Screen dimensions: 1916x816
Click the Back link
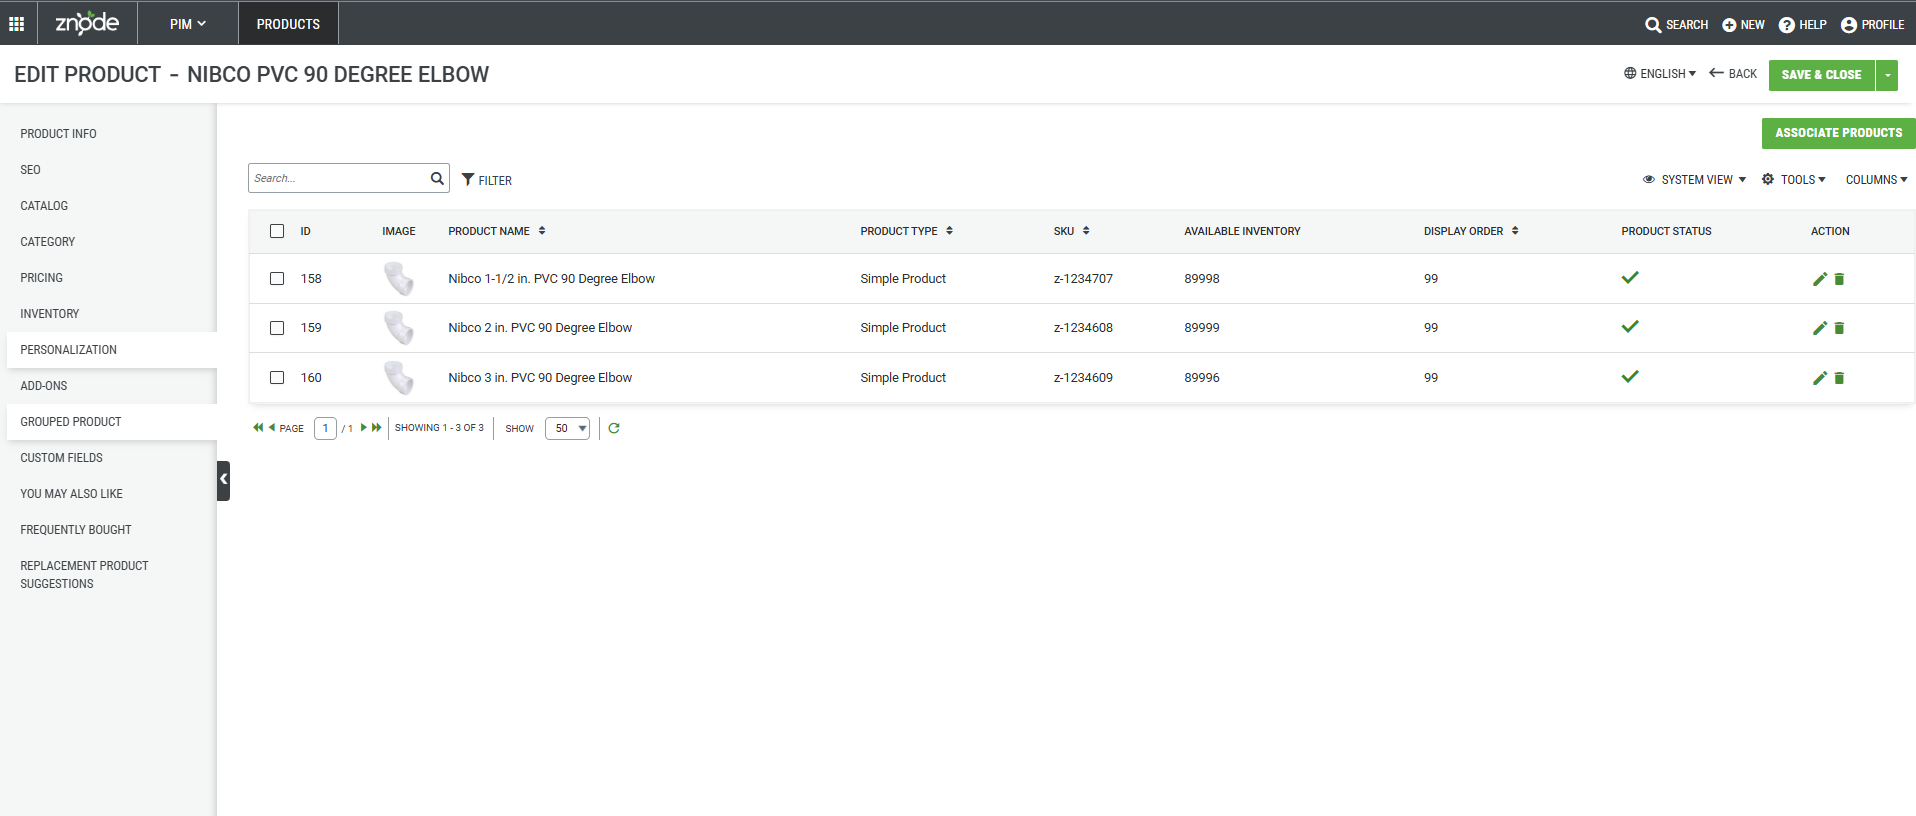[1733, 74]
